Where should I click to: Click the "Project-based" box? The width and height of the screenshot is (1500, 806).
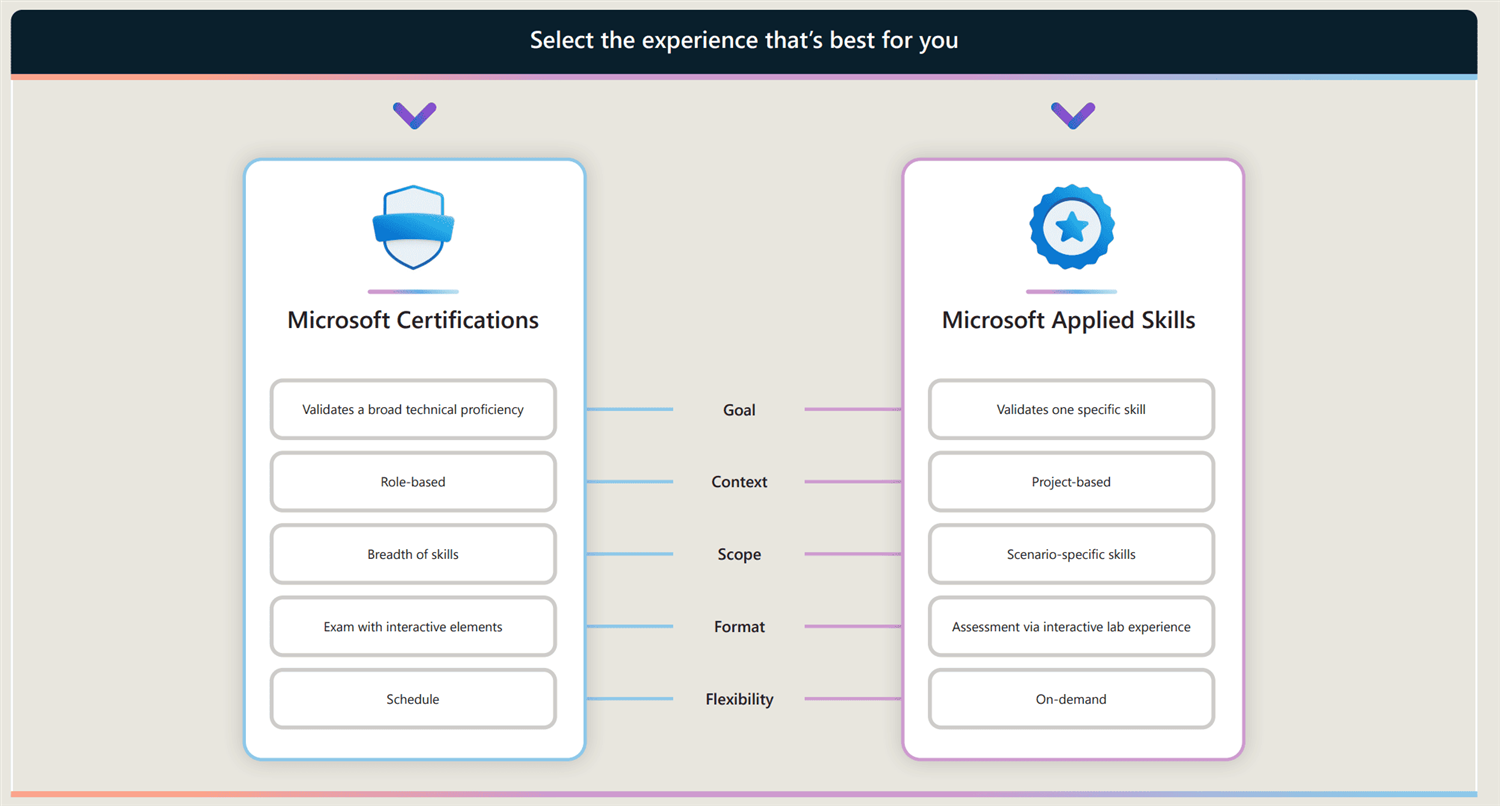coord(1071,482)
